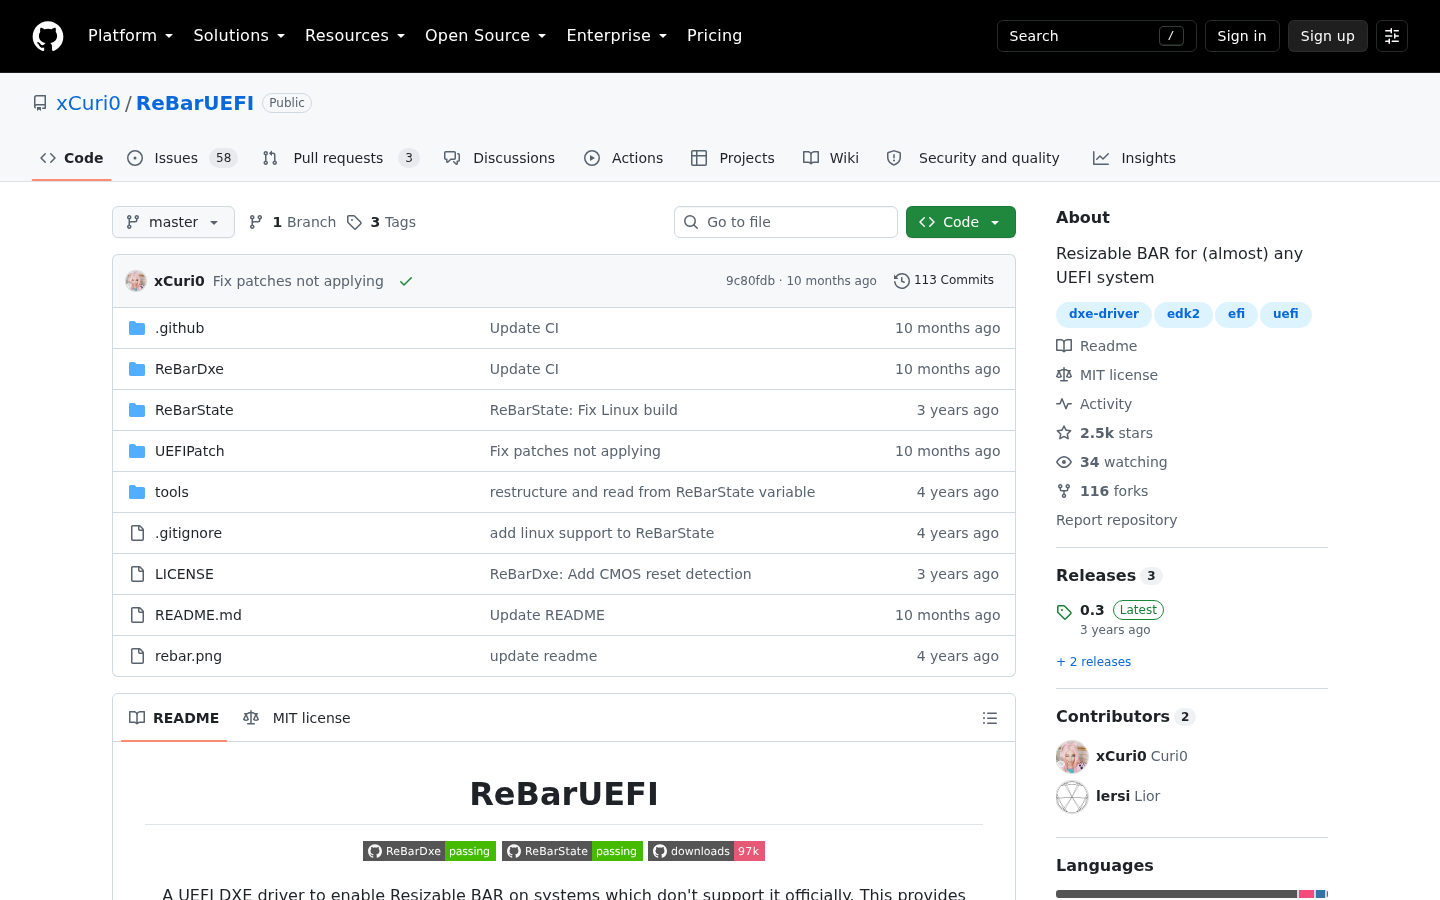Click the dxe-driver topic tag
1440x900 pixels.
coord(1104,314)
